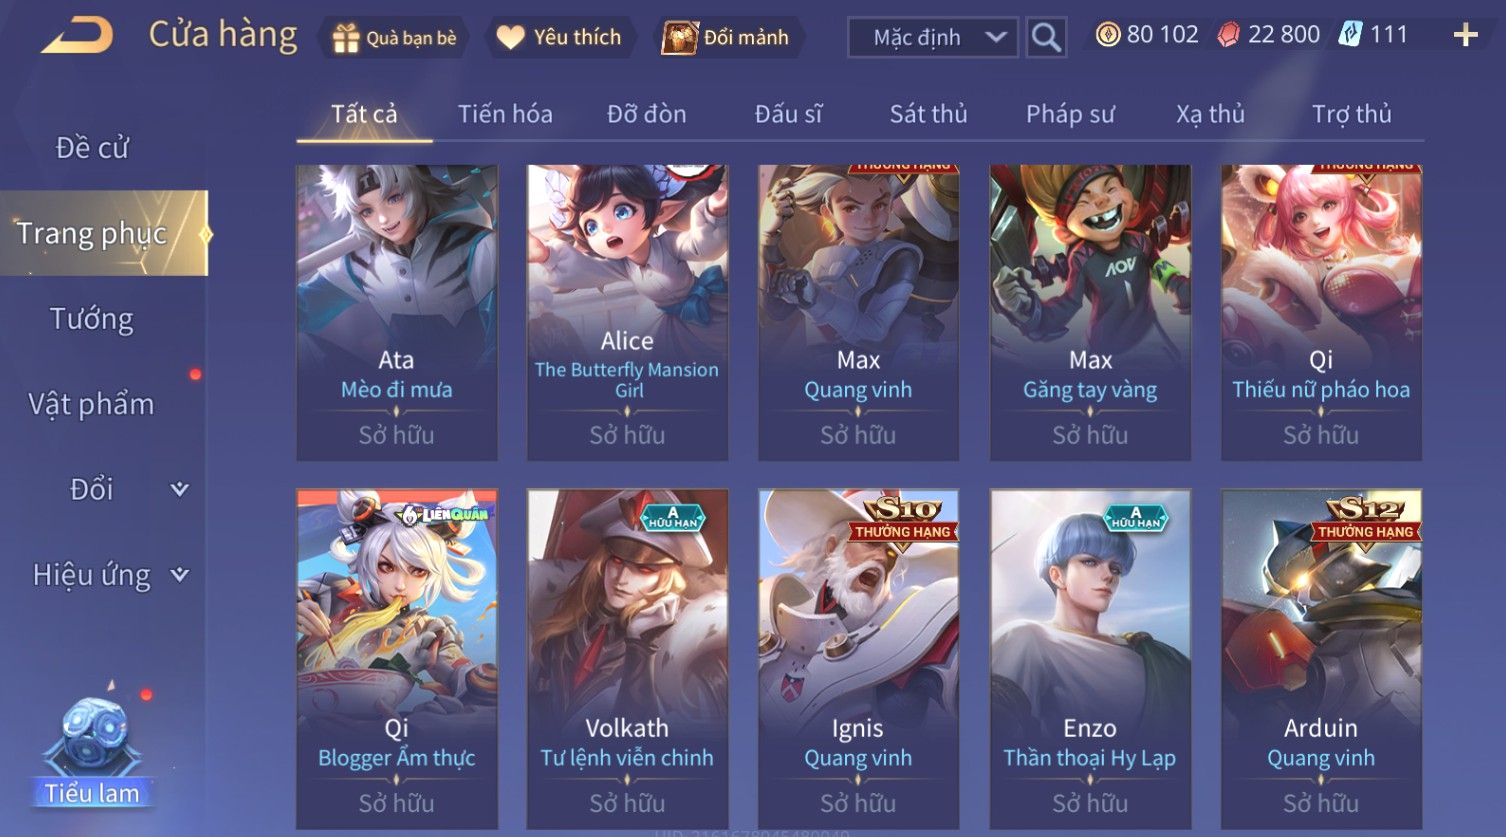
Task: Select Qi Blogger Ẩm thực skin card
Action: click(x=396, y=658)
